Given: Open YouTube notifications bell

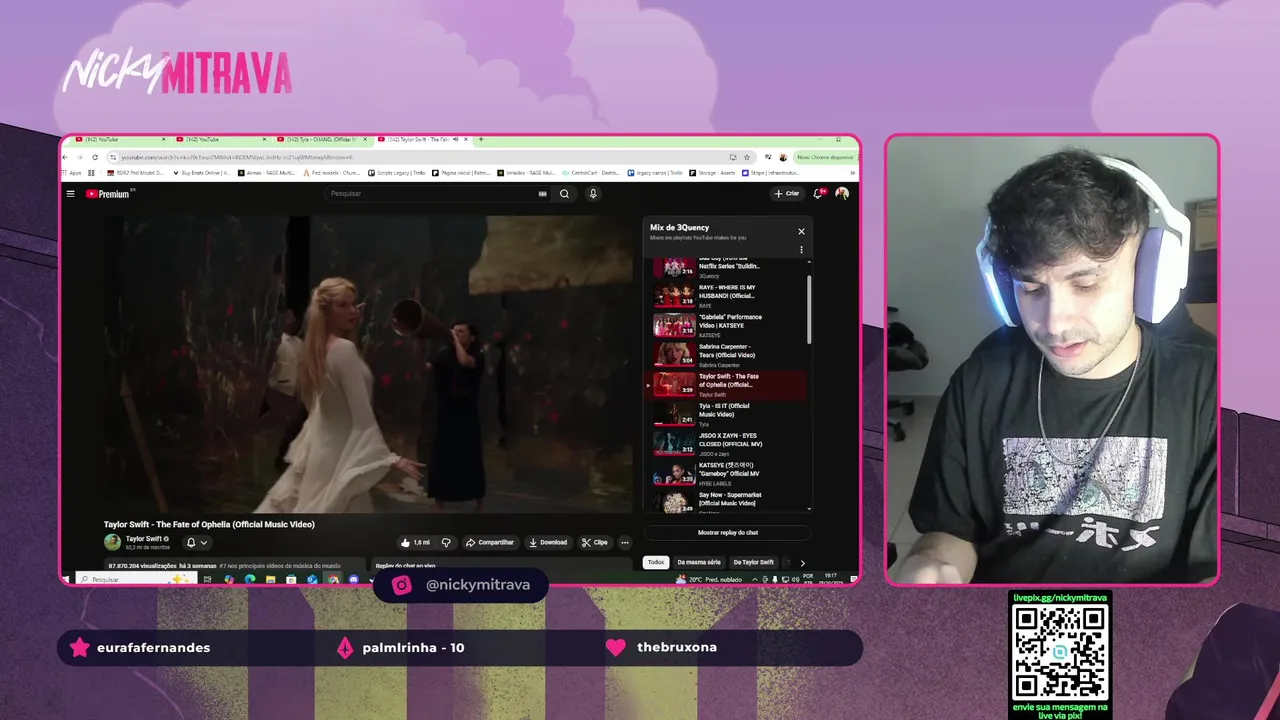Looking at the screenshot, I should click(x=818, y=194).
